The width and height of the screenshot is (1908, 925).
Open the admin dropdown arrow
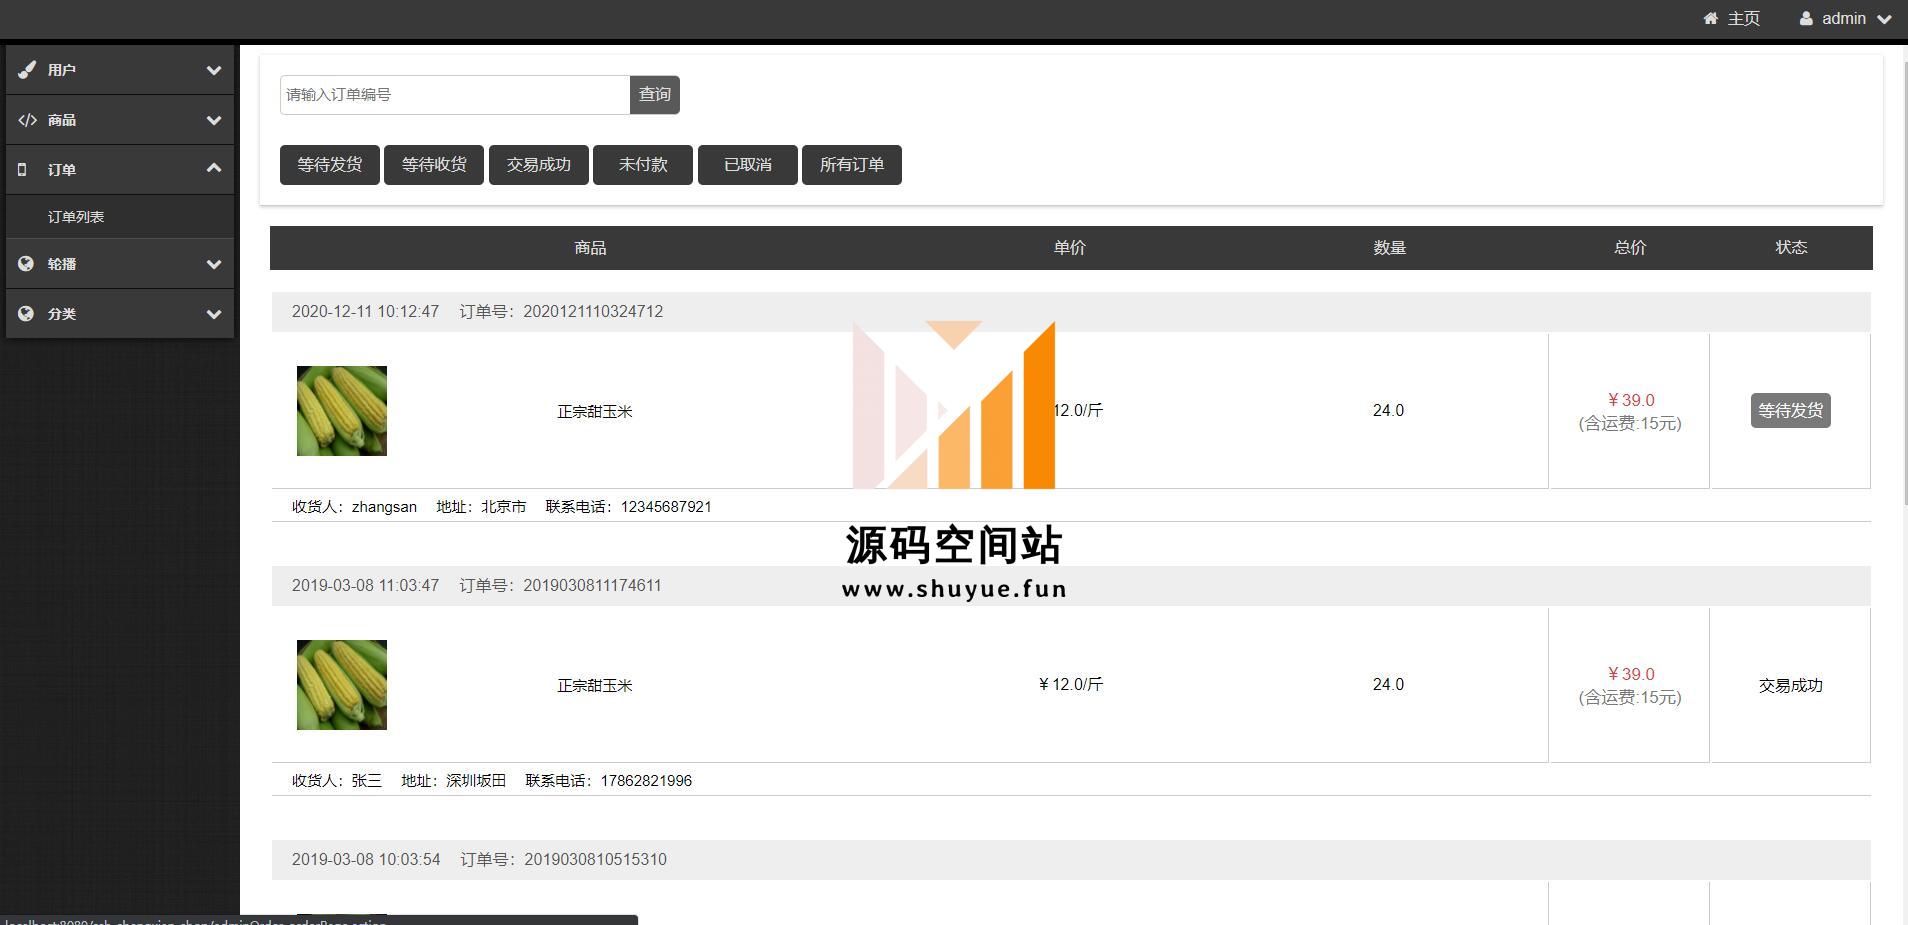1884,19
